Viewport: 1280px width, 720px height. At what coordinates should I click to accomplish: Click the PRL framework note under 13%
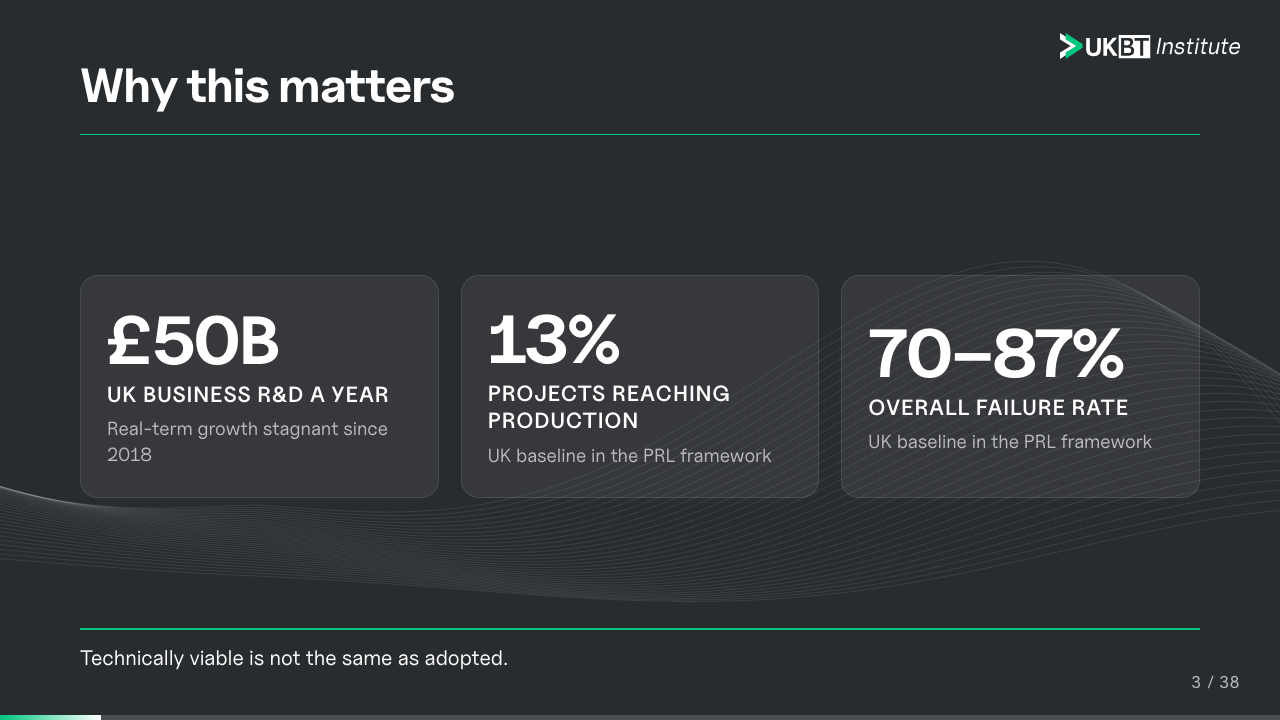[x=629, y=456]
